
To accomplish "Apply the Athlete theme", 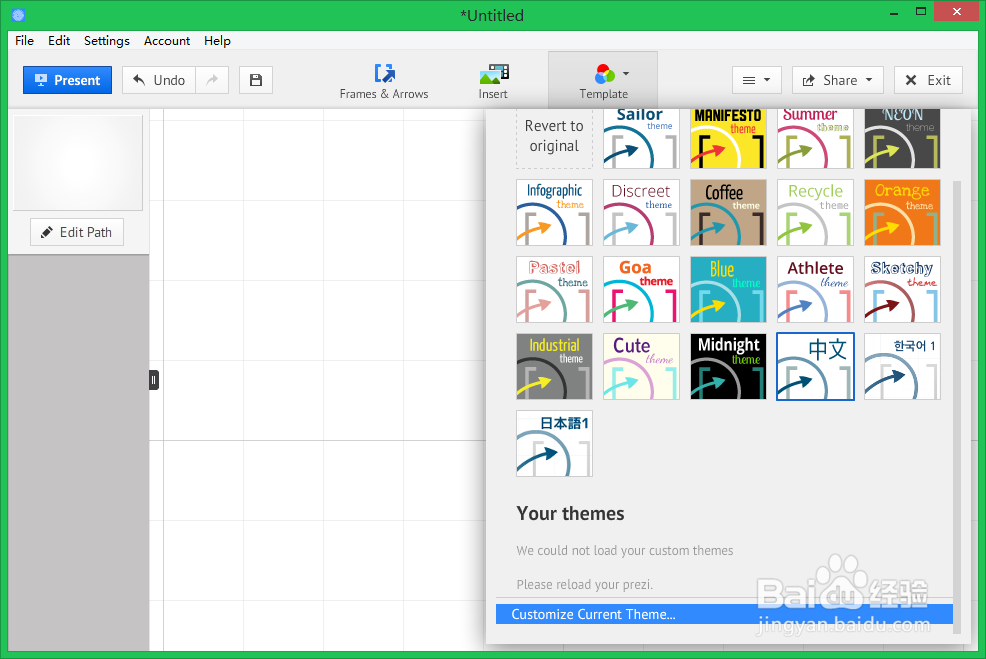I will coord(815,289).
